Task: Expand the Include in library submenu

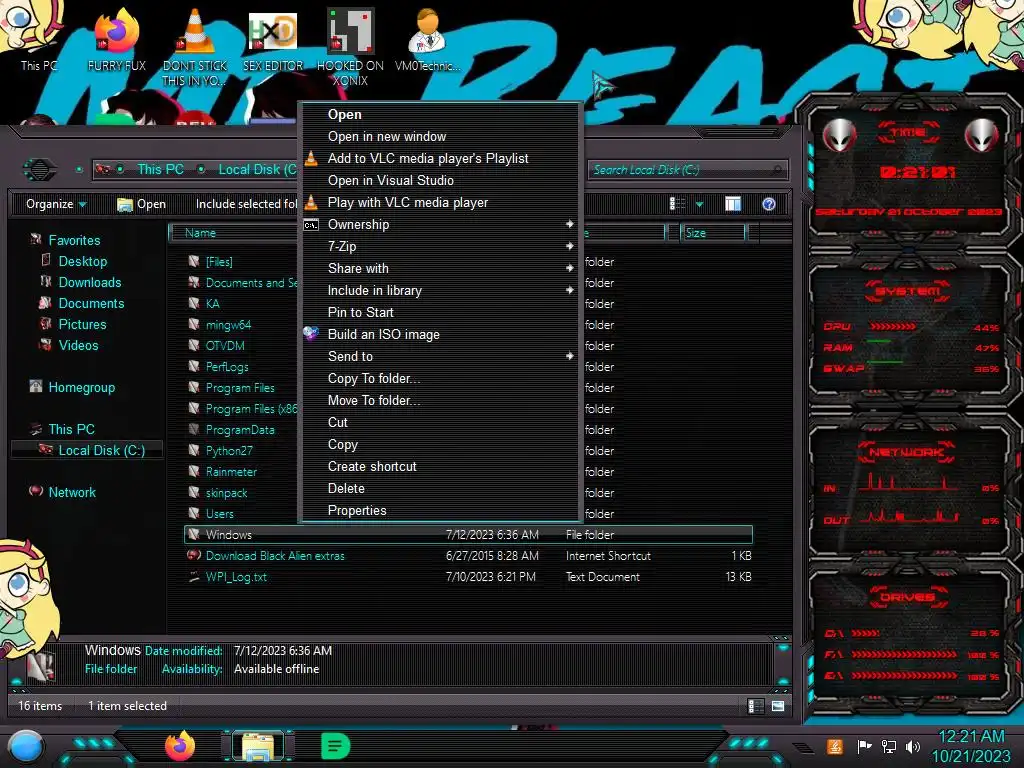Action: click(x=440, y=291)
